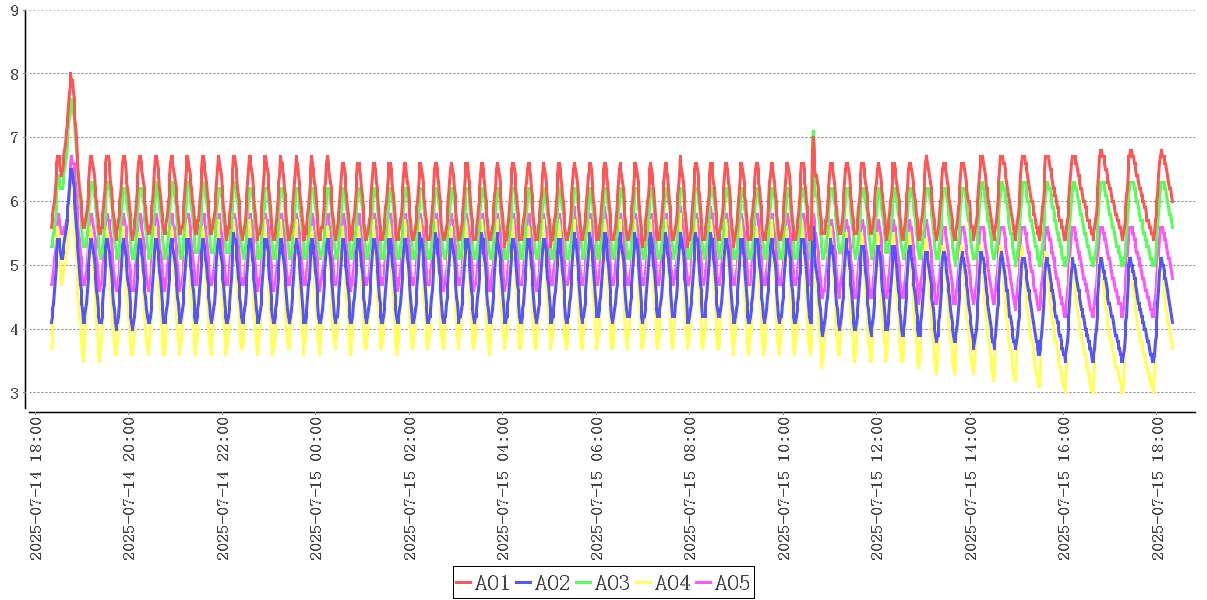Click the green spike after 10:00 on 07-15
Screen dimensions: 1207x600
click(813, 132)
